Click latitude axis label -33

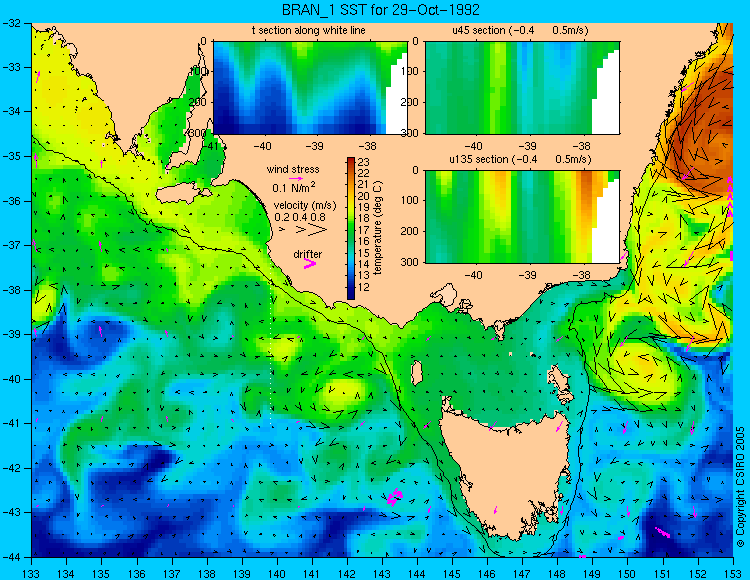click(x=12, y=67)
